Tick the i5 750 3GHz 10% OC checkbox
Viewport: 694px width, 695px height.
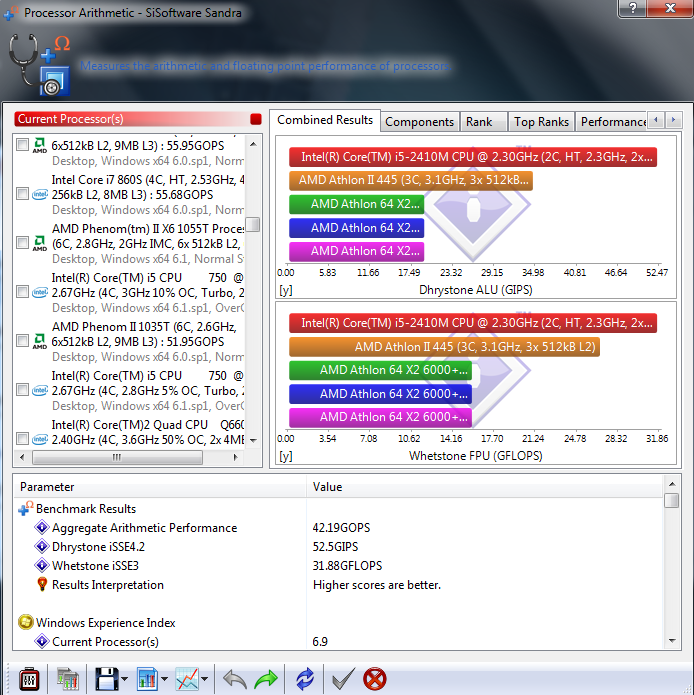22,292
